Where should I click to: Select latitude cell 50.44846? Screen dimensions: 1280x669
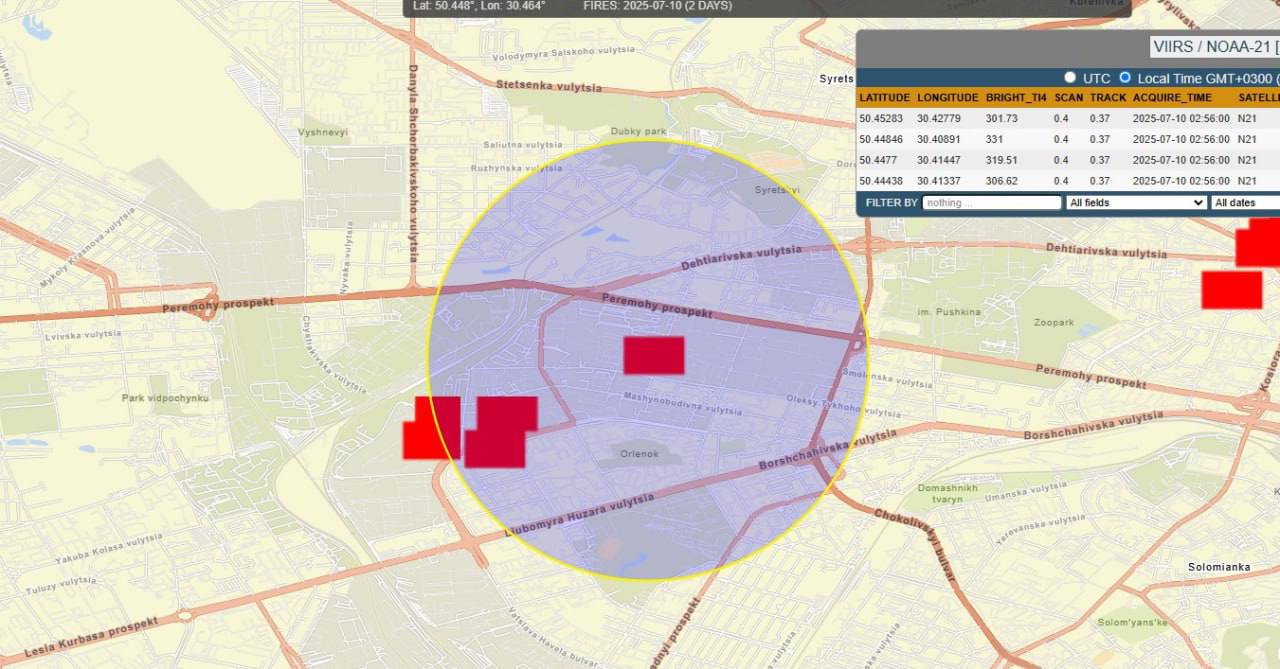pyautogui.click(x=880, y=139)
